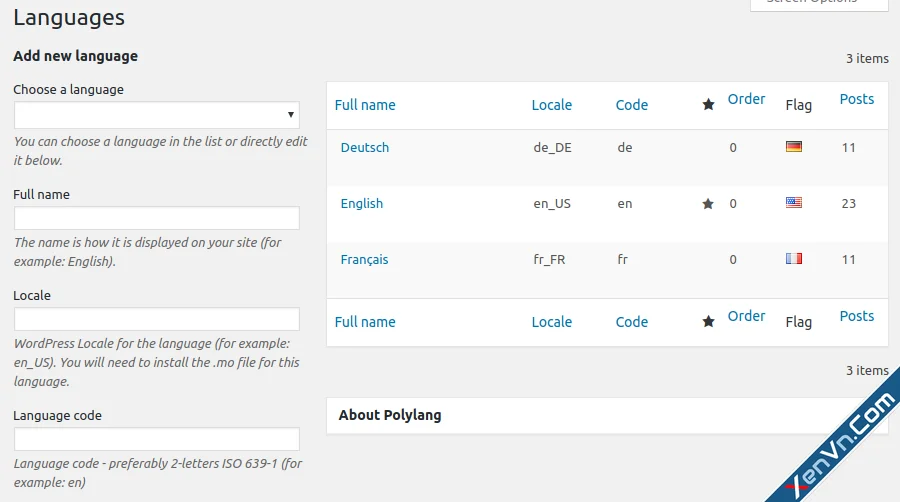Click the star icon in table footer
900x502 pixels.
[708, 321]
